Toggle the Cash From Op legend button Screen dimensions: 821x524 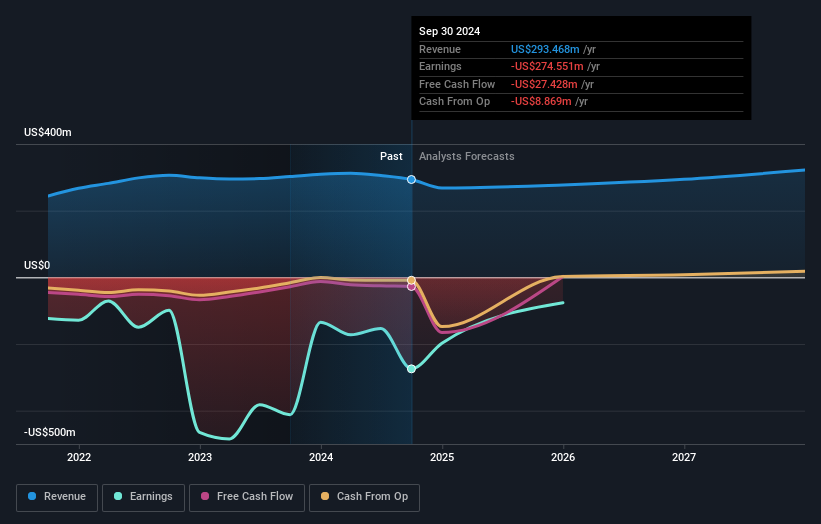[364, 497]
